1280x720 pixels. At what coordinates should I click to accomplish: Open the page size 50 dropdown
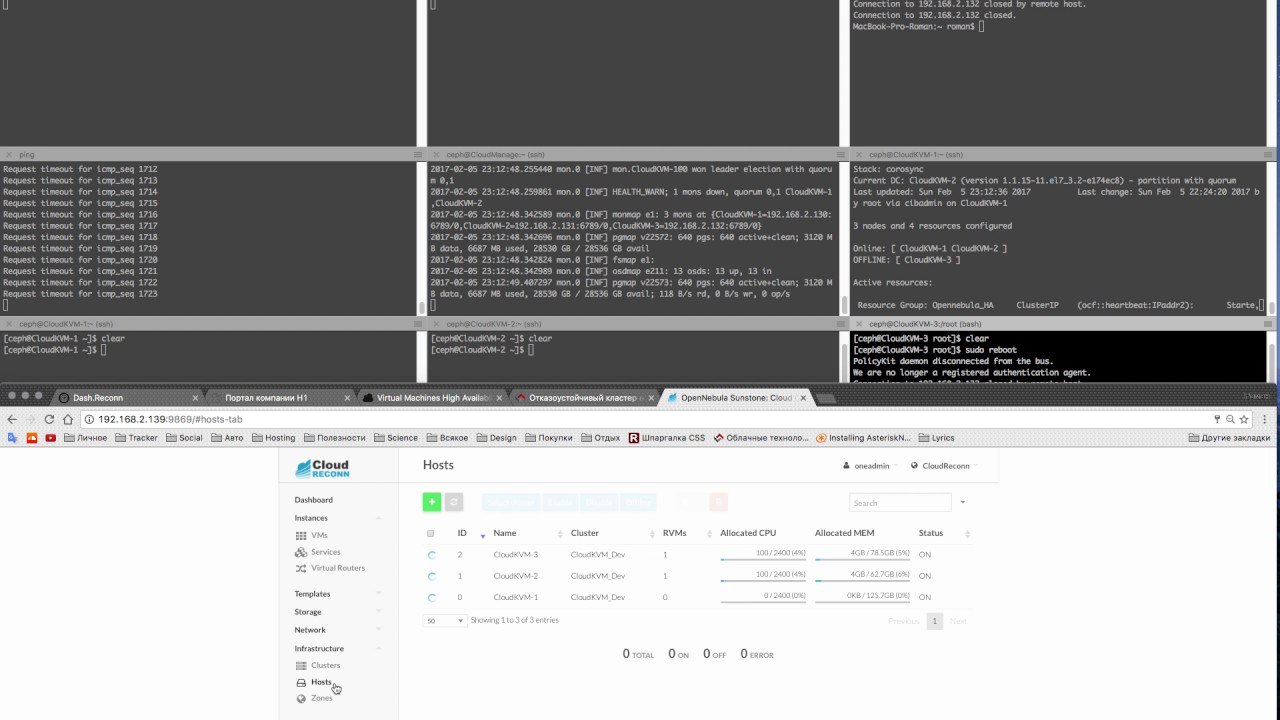pos(445,620)
